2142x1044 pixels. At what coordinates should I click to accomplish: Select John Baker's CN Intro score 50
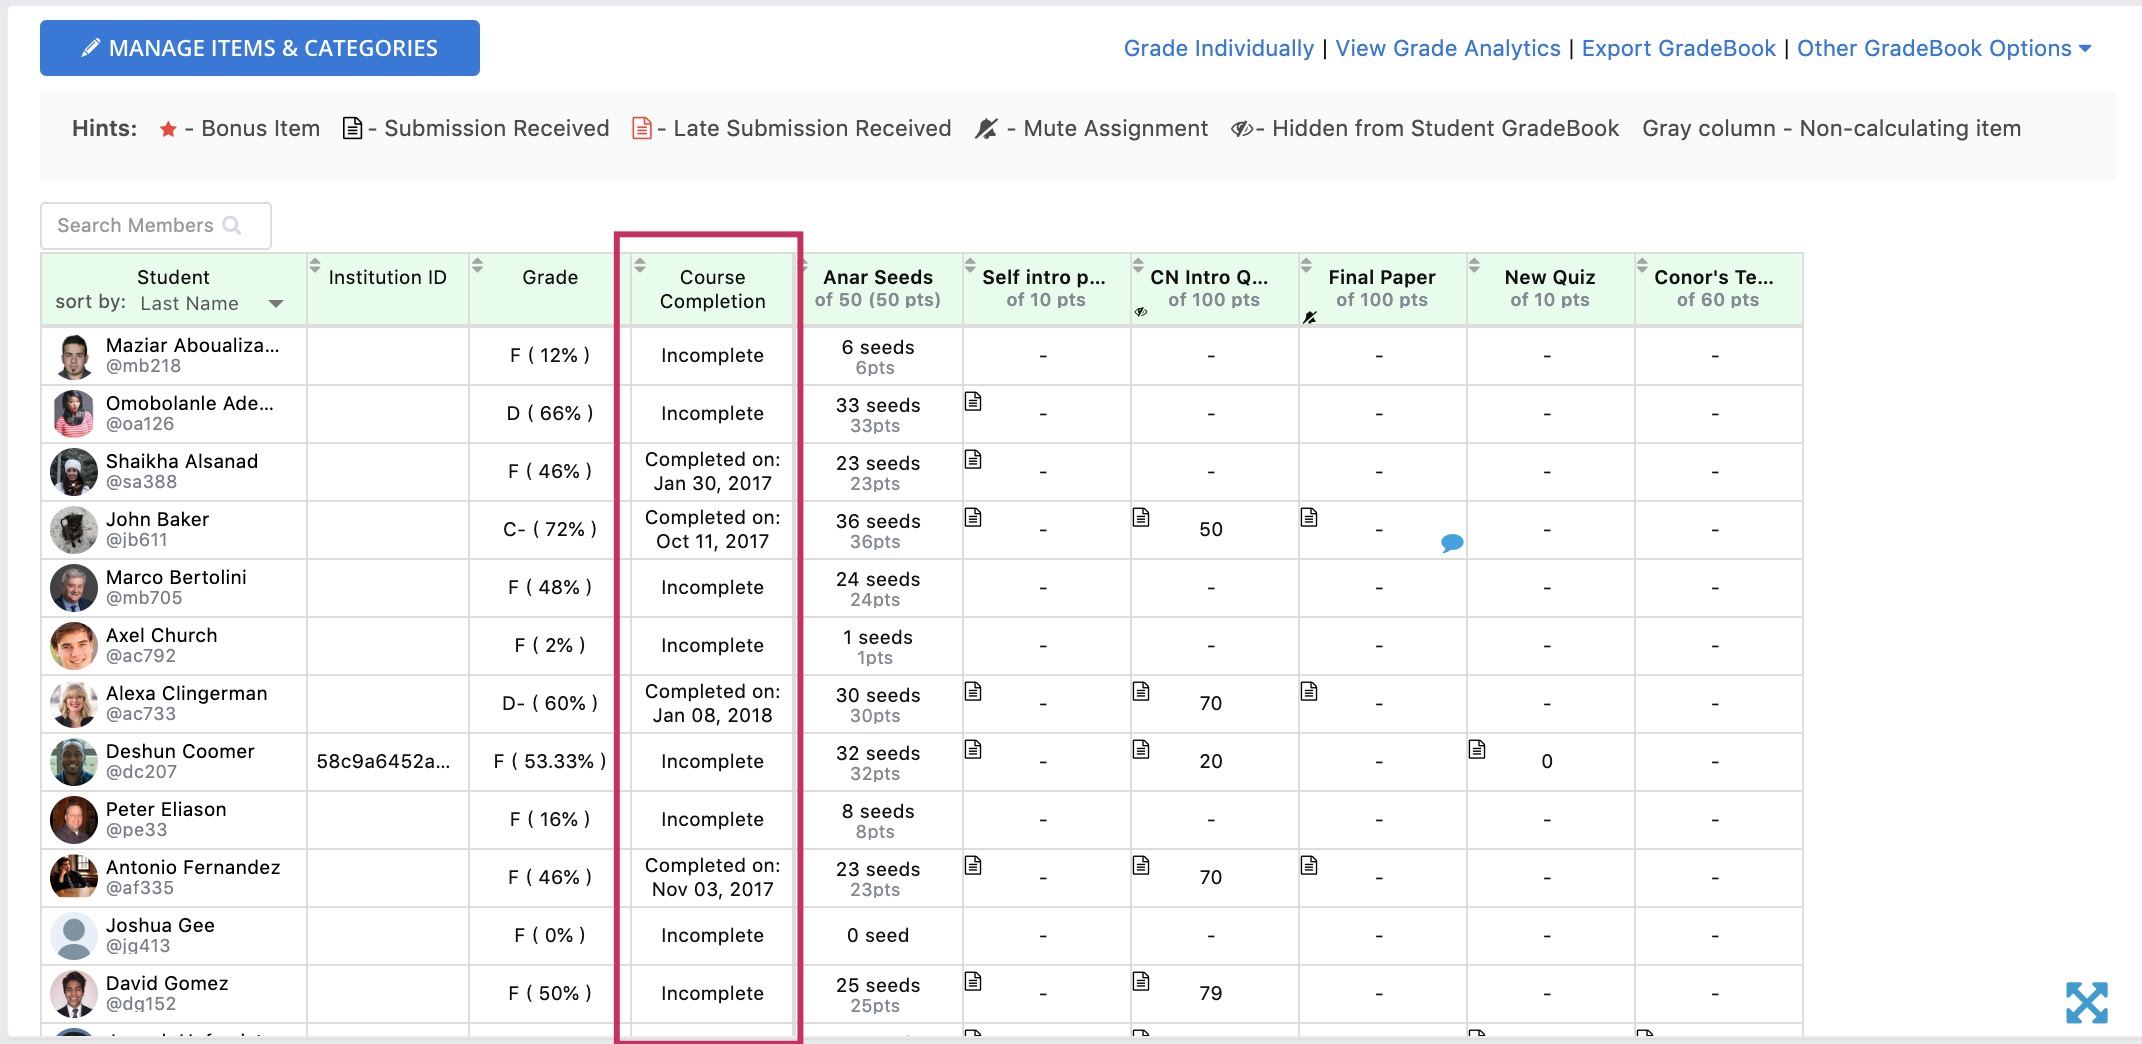tap(1211, 529)
